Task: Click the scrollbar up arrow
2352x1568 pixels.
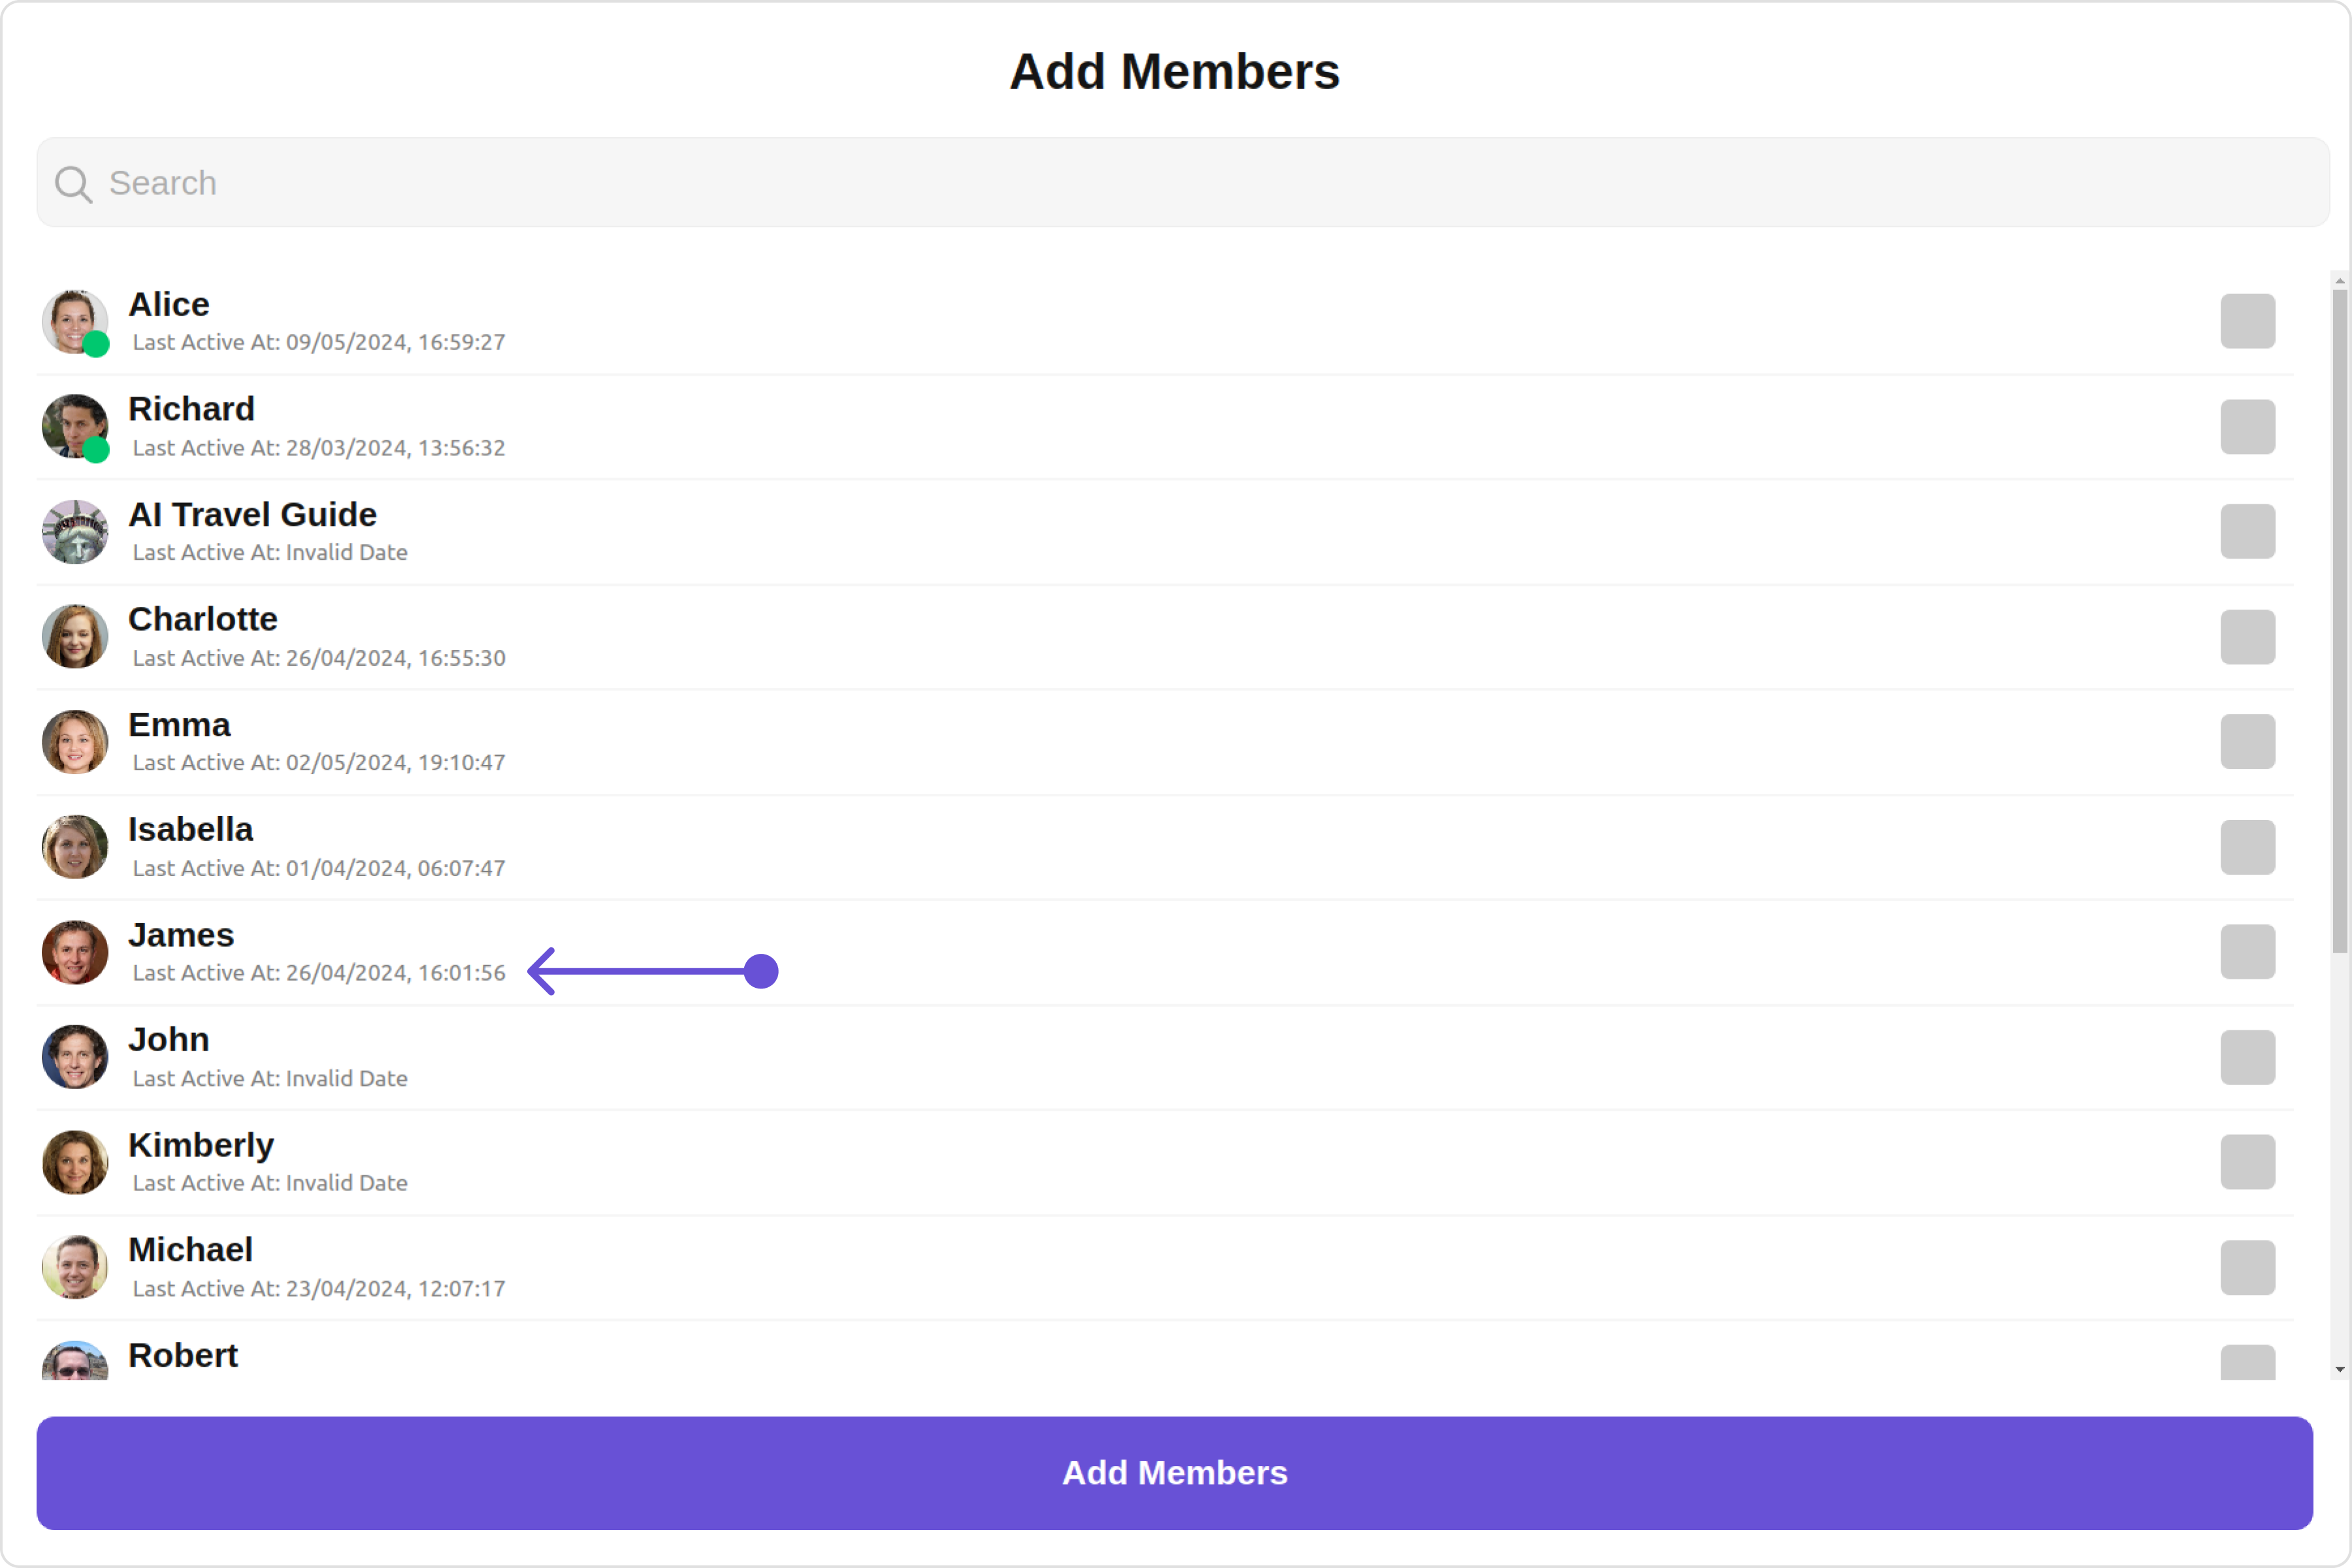Action: (2339, 281)
